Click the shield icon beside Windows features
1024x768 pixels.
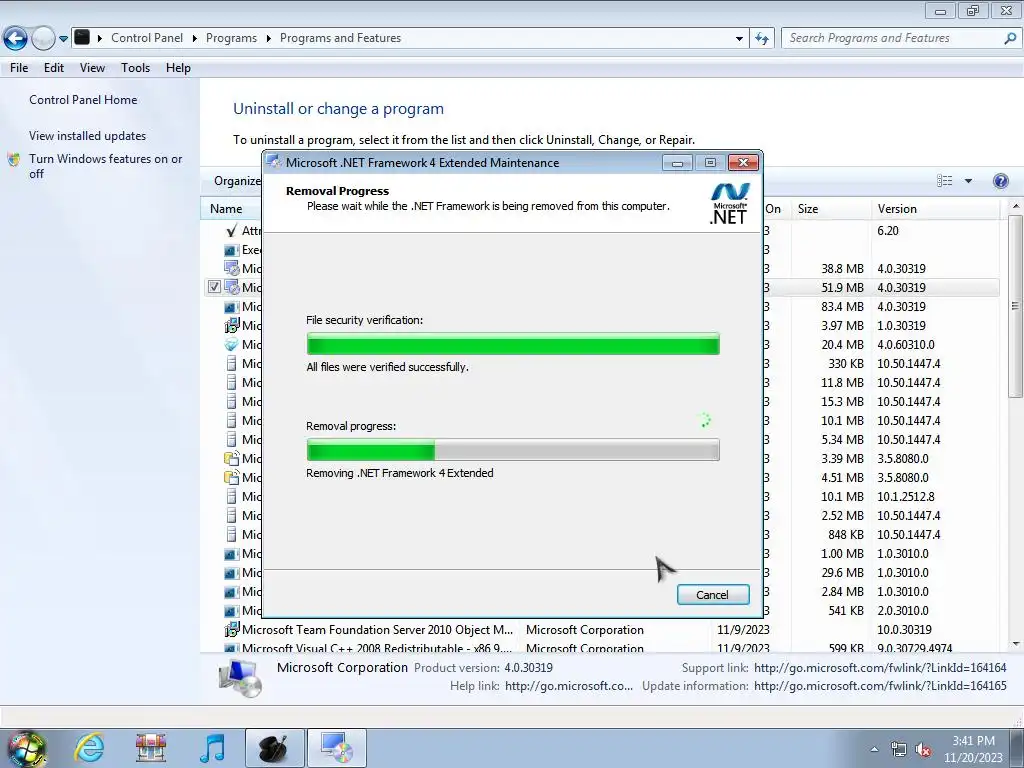pyautogui.click(x=14, y=159)
